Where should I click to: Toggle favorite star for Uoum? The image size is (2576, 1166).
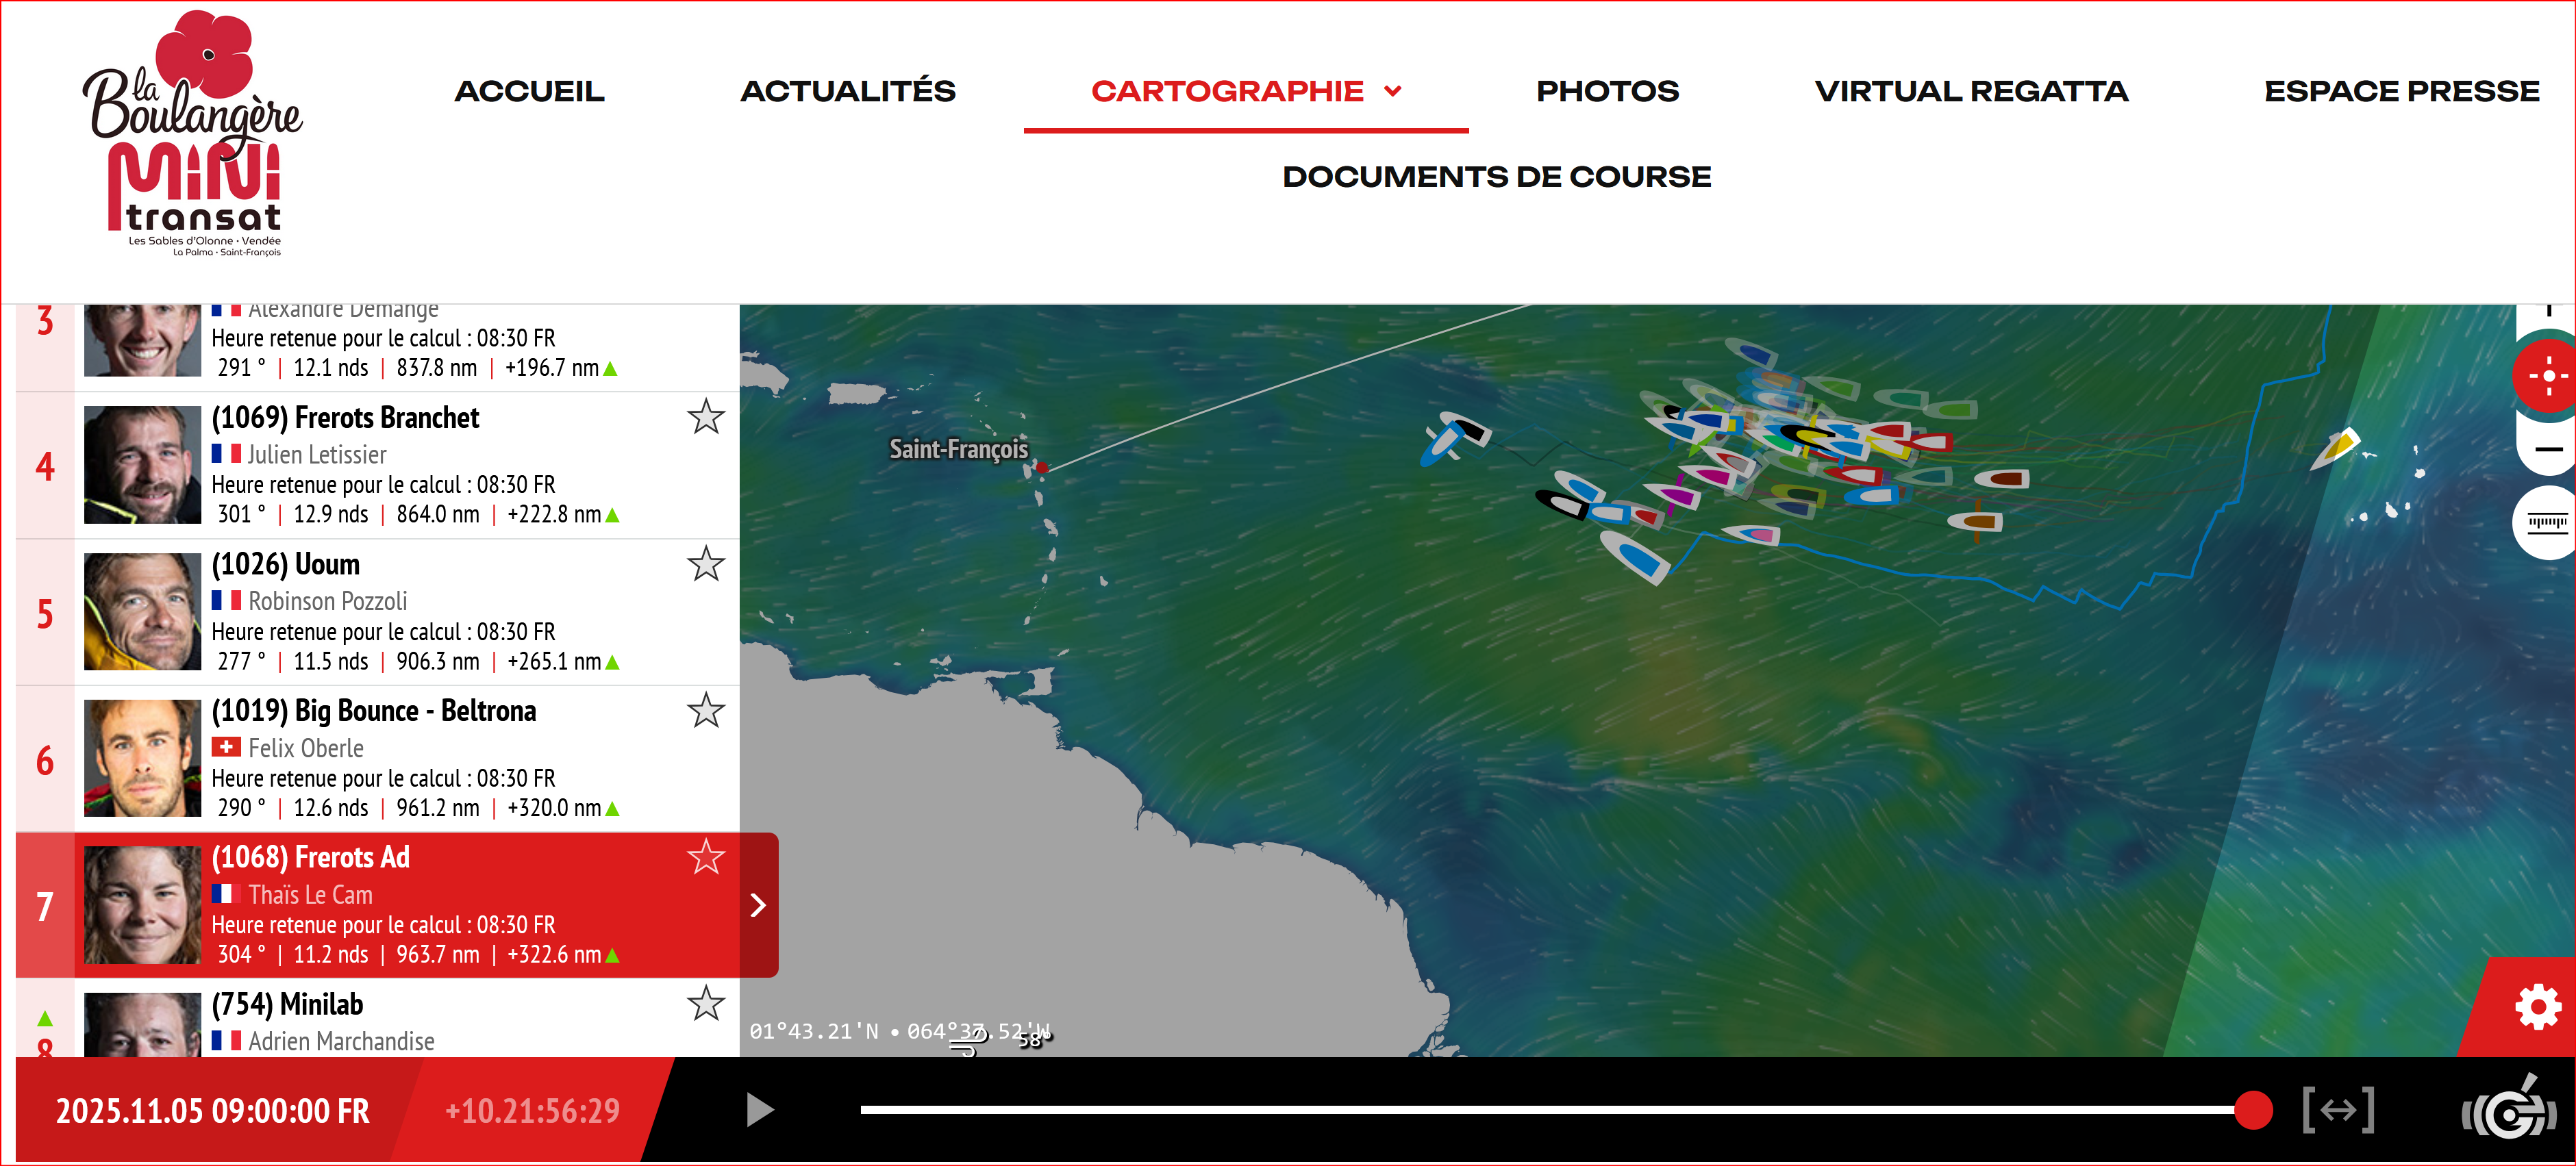[x=705, y=564]
